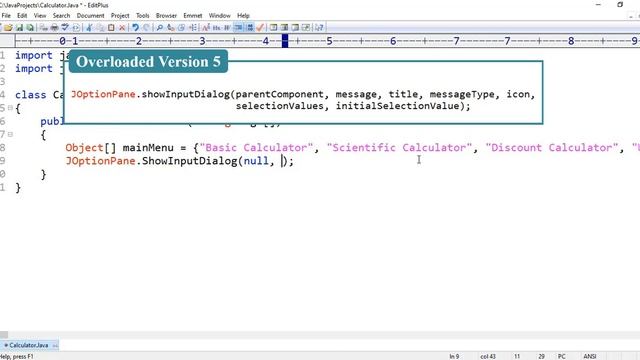Toggle the highlighted ruler icon

coord(249,28)
